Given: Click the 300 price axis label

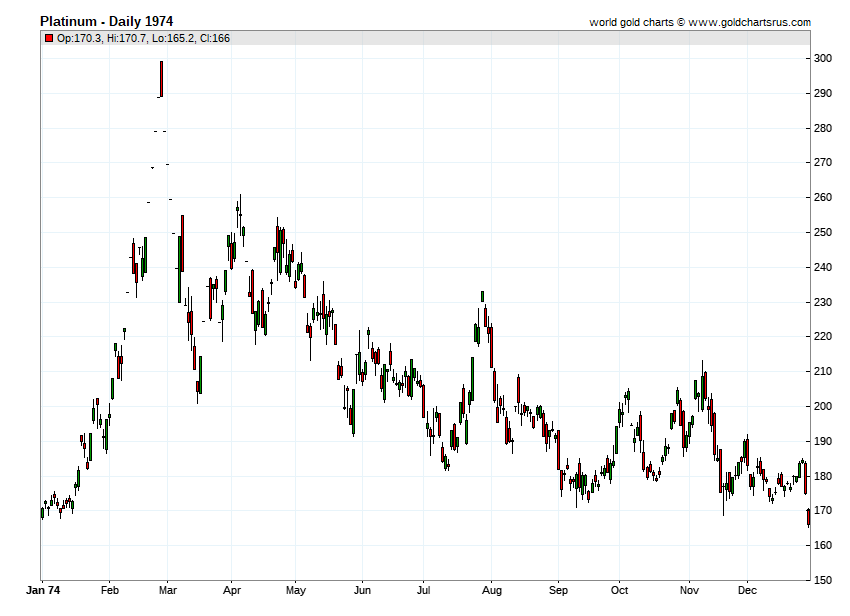Looking at the screenshot, I should pyautogui.click(x=823, y=59).
